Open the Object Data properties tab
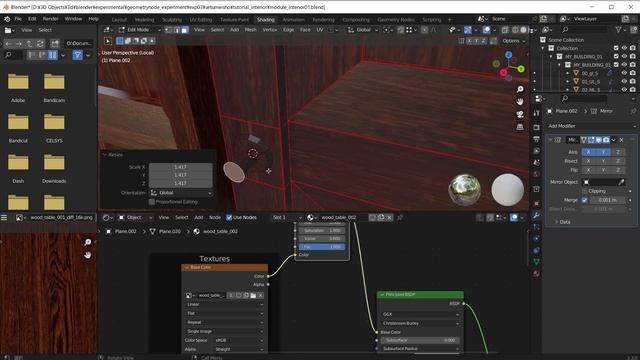Screen dimensions: 640x360 point(536,262)
